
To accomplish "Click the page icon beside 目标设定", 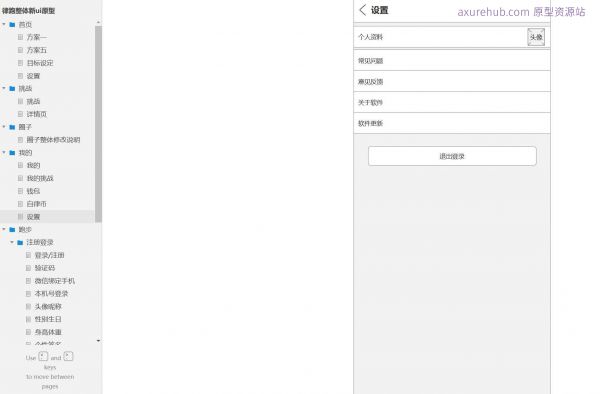I will tap(21, 63).
